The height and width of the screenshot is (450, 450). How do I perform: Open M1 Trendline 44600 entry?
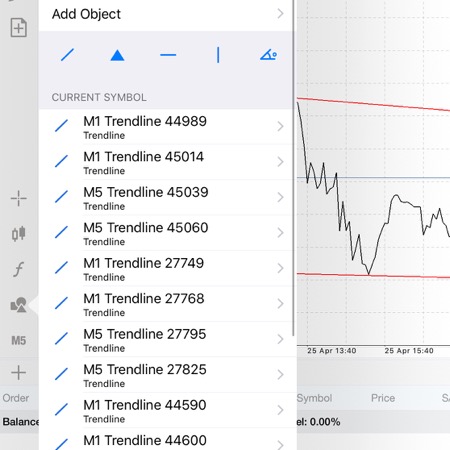point(168,440)
